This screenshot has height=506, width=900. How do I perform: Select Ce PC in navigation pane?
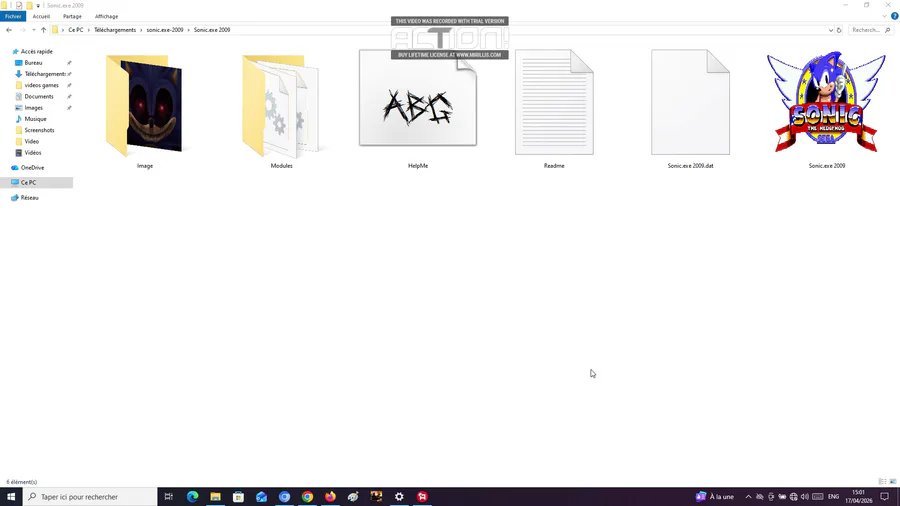[28, 182]
